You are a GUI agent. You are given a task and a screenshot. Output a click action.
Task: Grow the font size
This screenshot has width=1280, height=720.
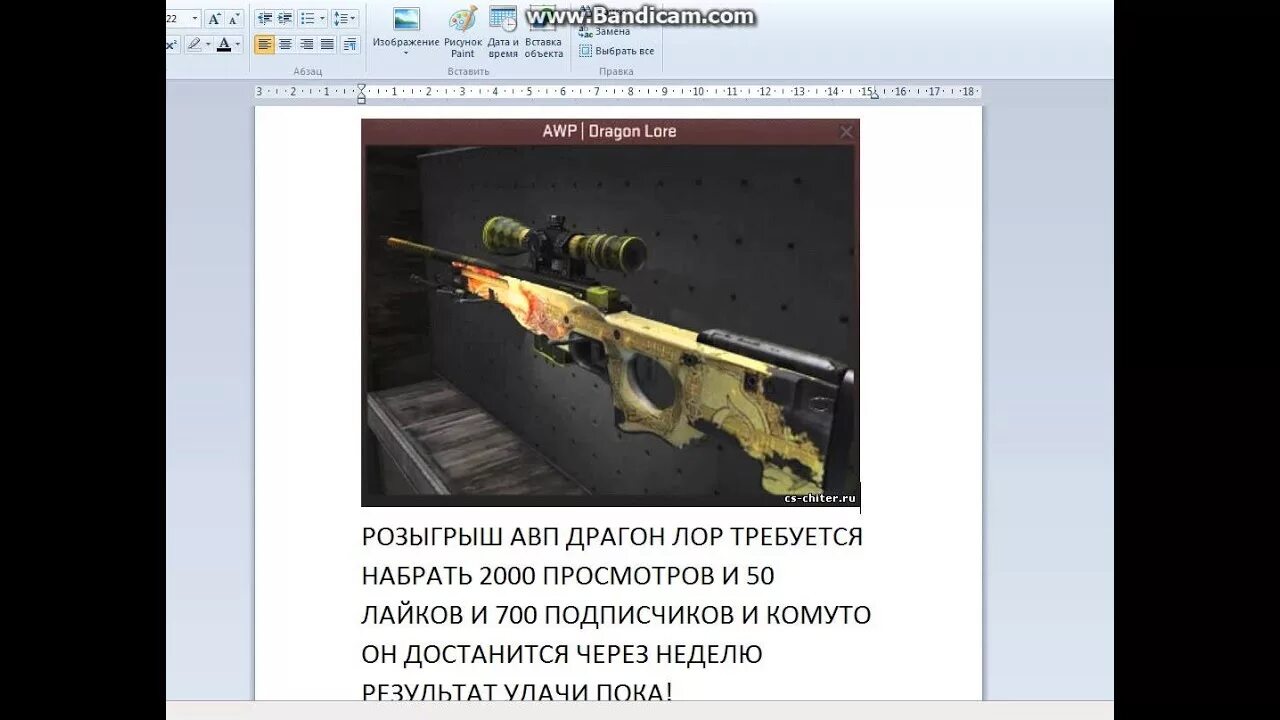pos(214,19)
